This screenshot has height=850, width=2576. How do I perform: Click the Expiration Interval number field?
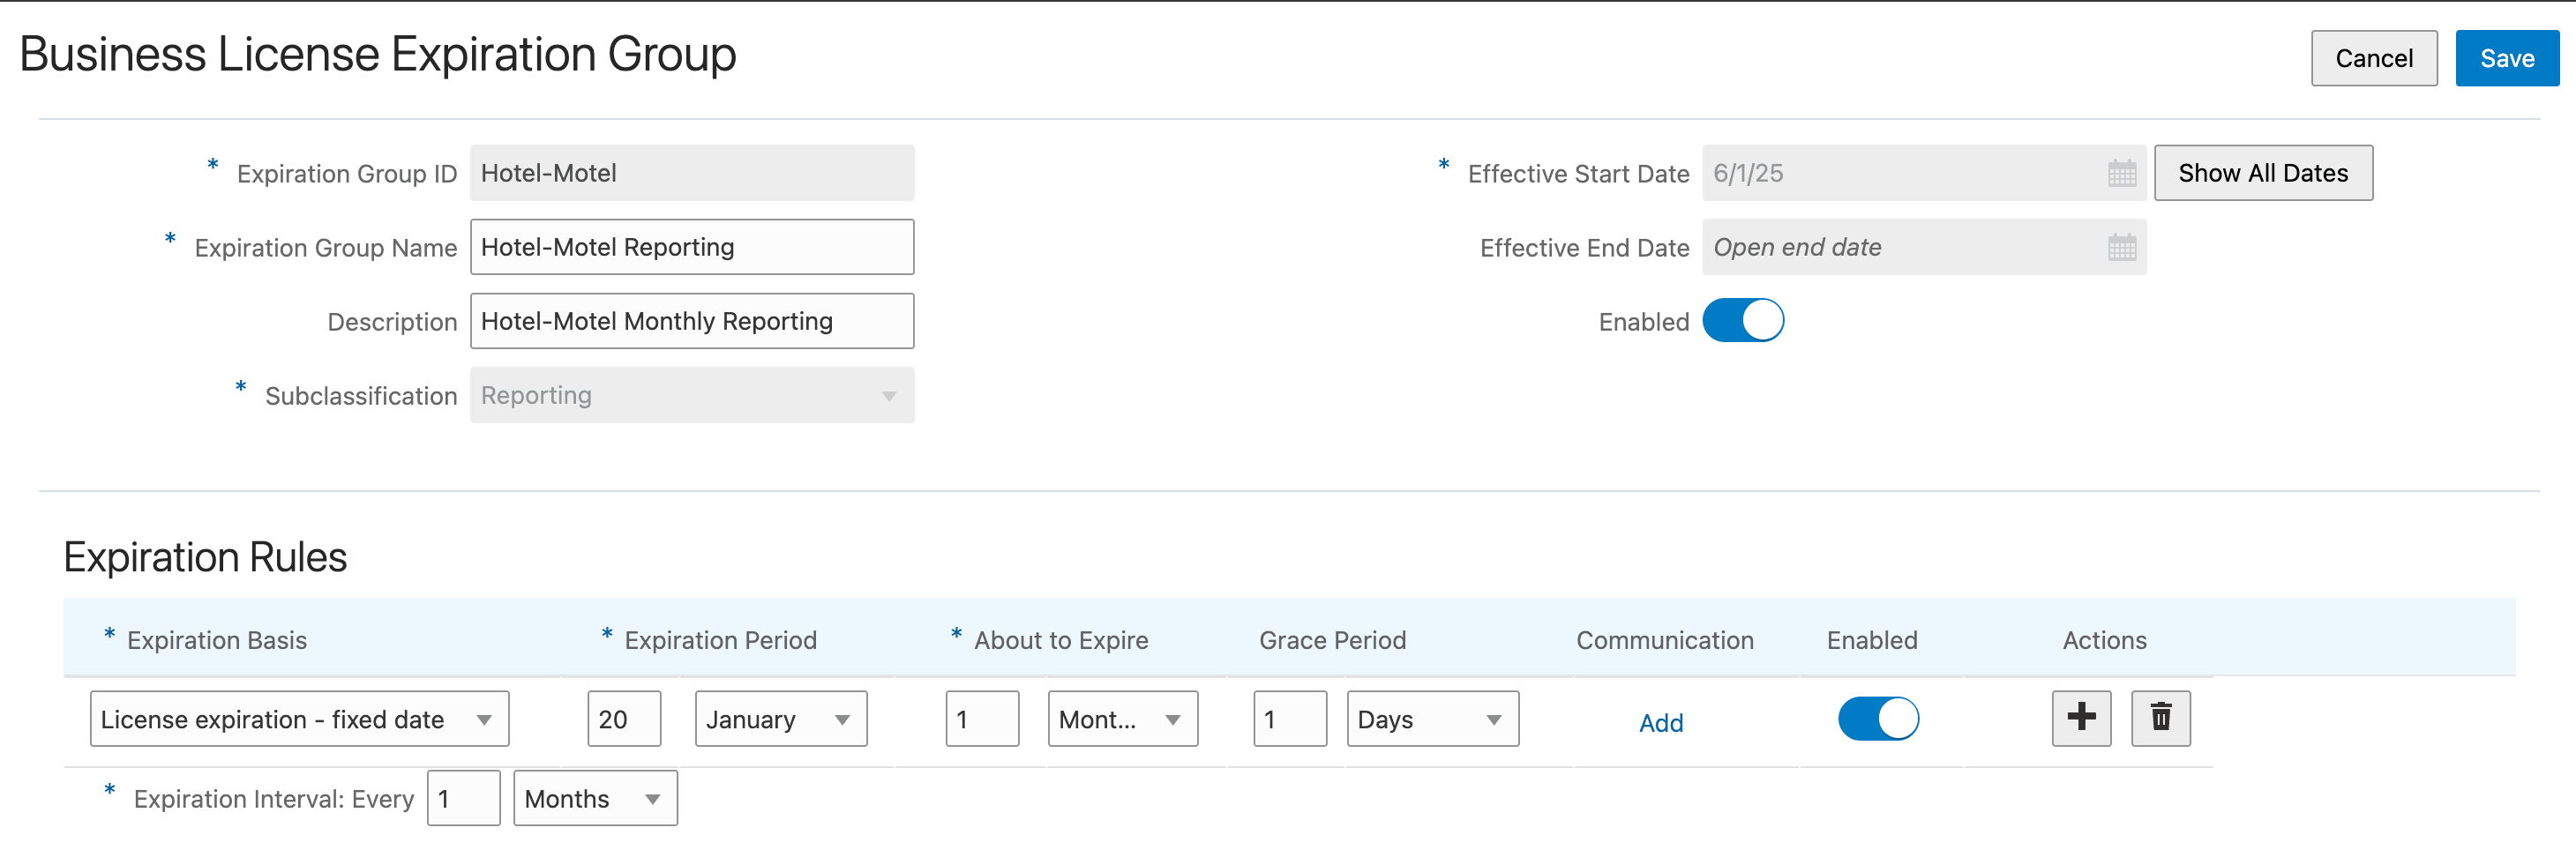click(x=463, y=798)
